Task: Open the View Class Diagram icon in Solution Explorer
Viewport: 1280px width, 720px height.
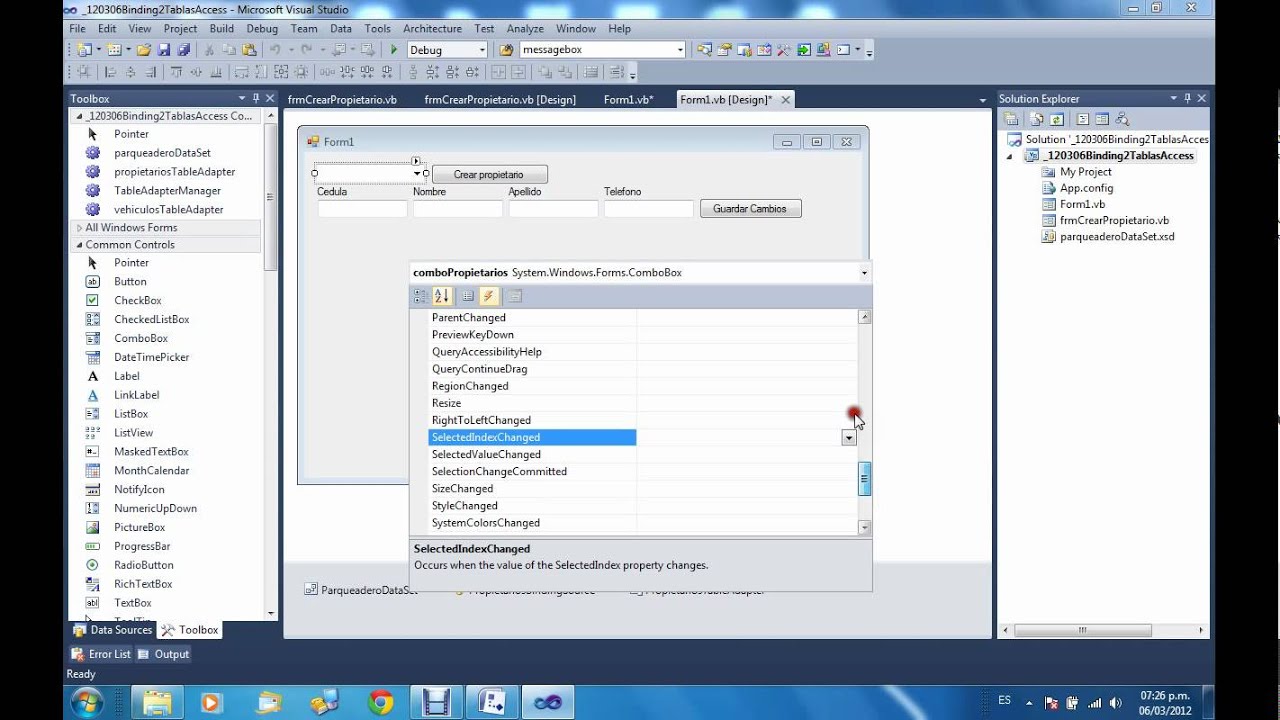Action: [1122, 119]
